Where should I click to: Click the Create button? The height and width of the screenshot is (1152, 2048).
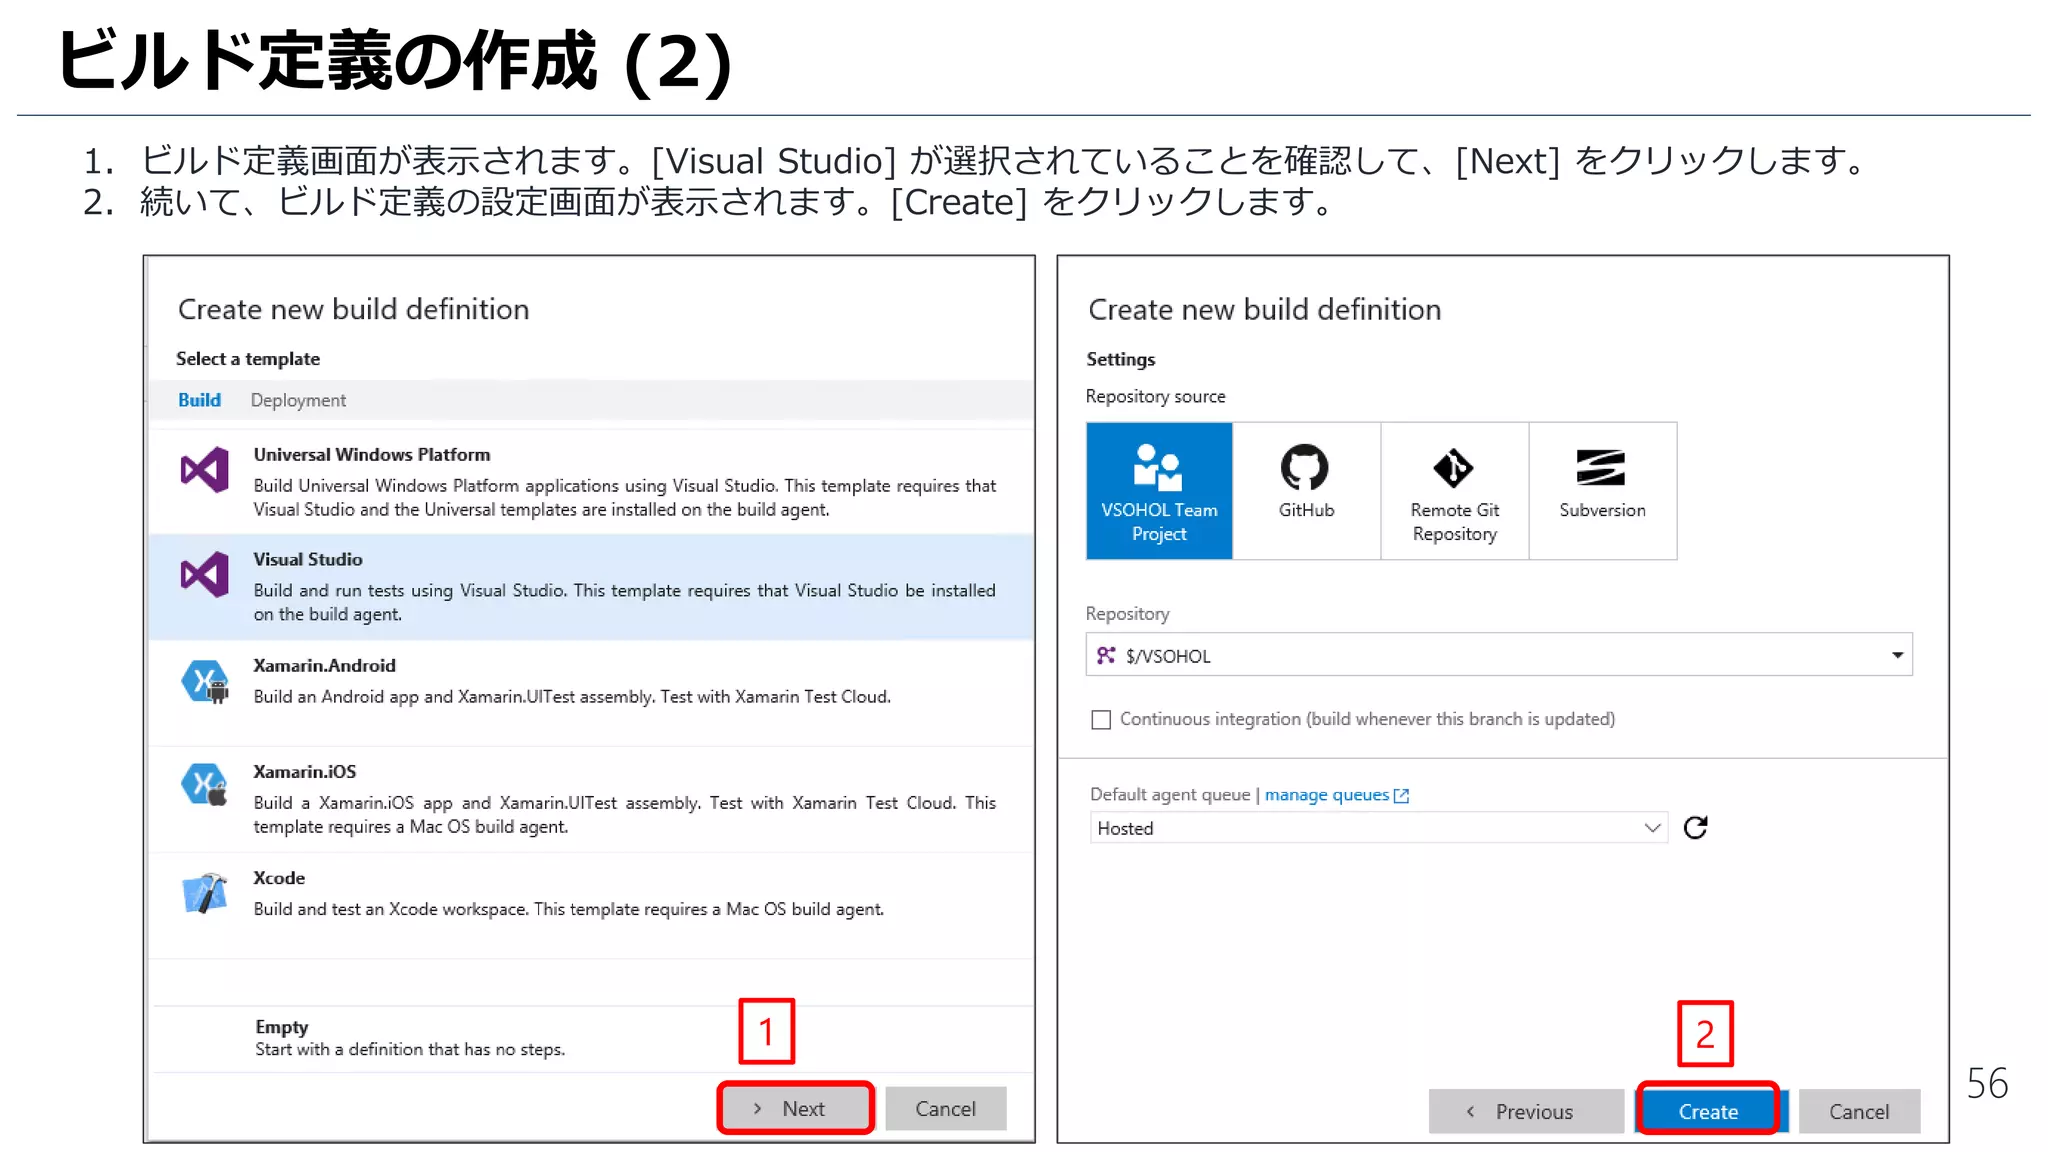pyautogui.click(x=1708, y=1111)
